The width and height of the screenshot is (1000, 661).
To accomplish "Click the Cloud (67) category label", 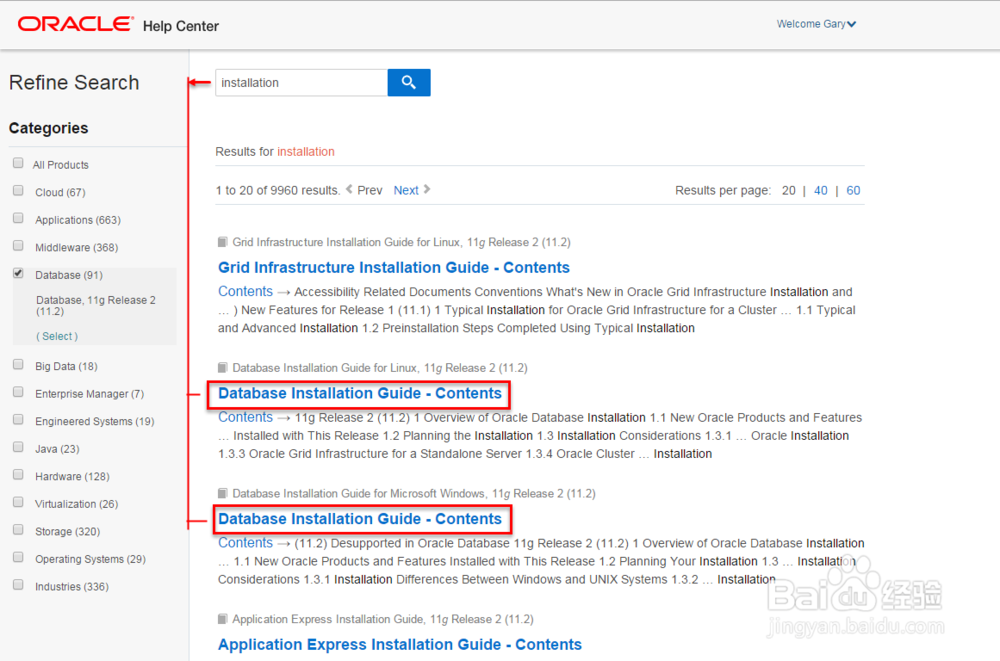I will (x=60, y=192).
